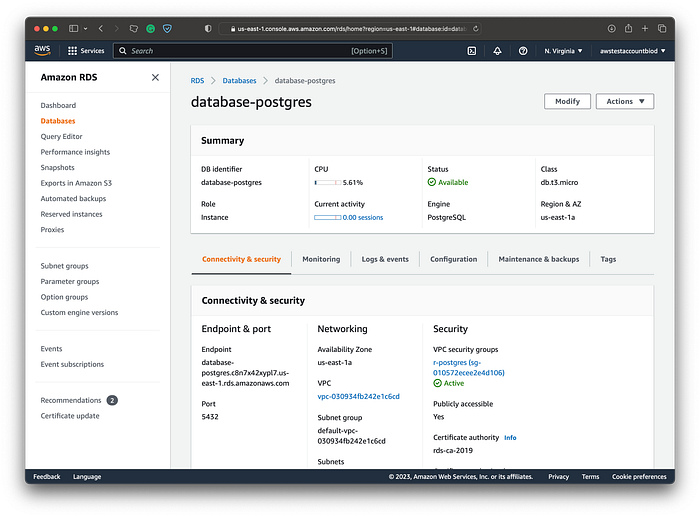
Task: Click the Grammarly extension icon
Action: [x=150, y=29]
